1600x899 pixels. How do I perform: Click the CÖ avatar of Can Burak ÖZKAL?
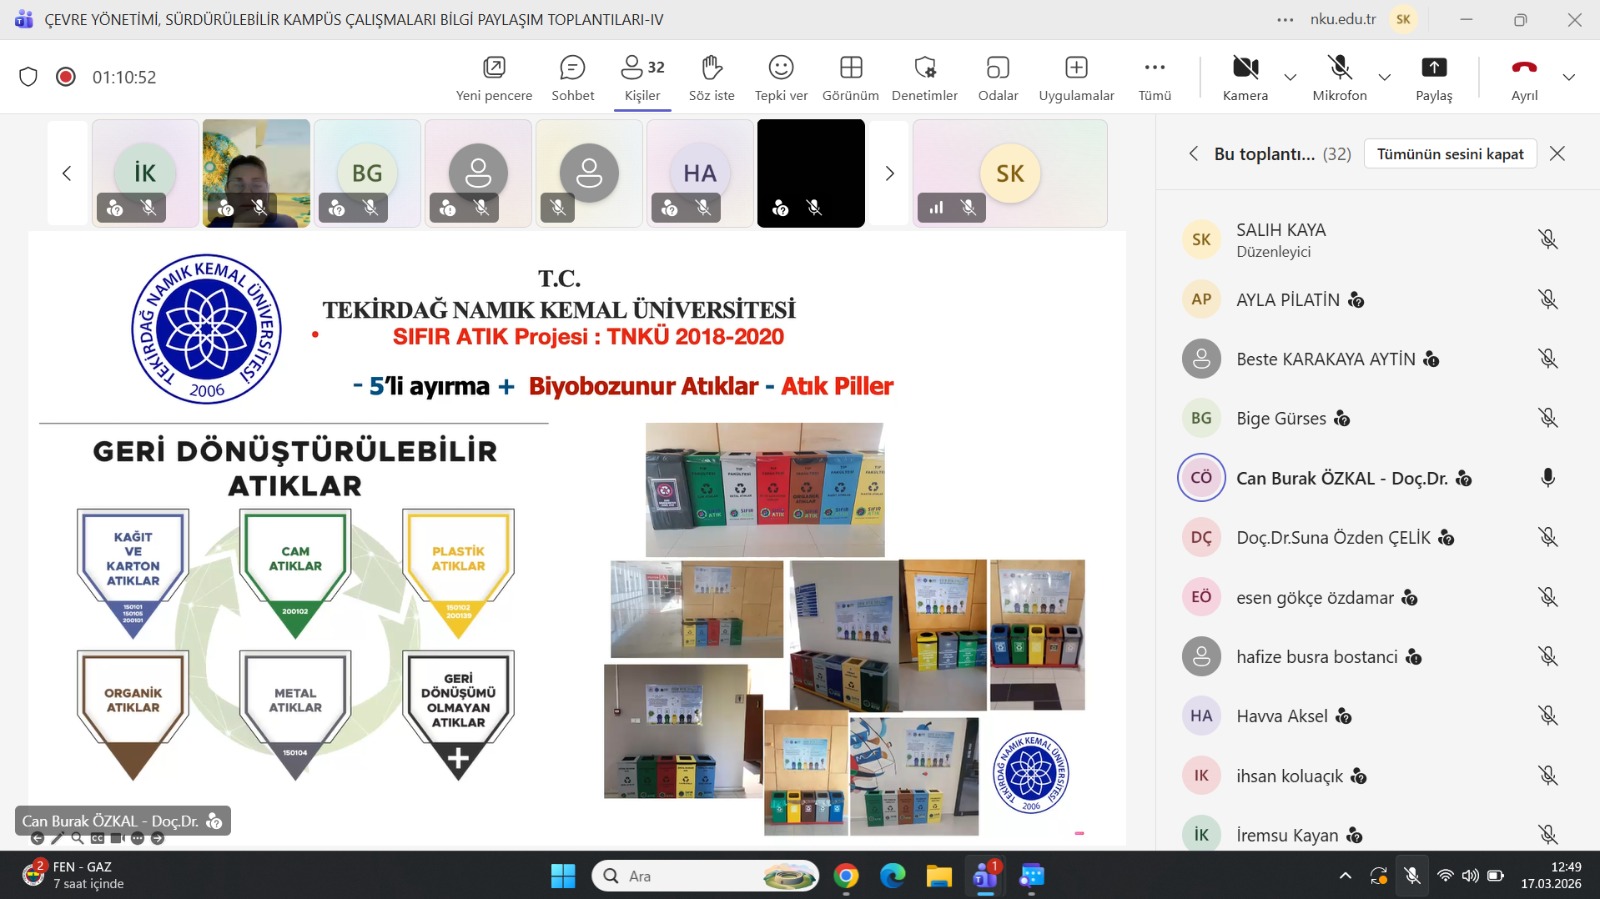1201,478
